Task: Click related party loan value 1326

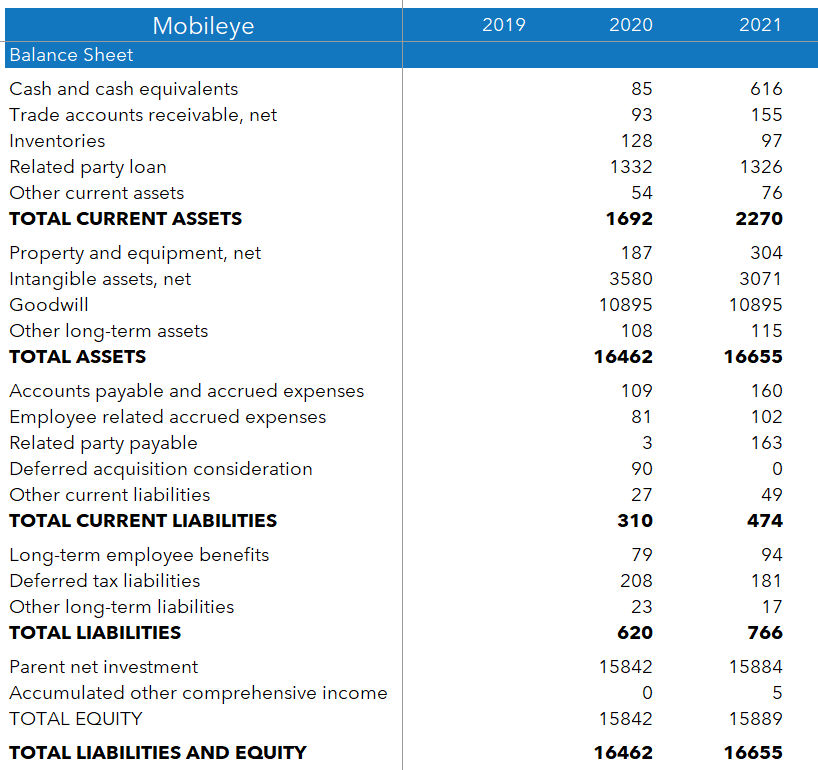Action: [x=761, y=167]
